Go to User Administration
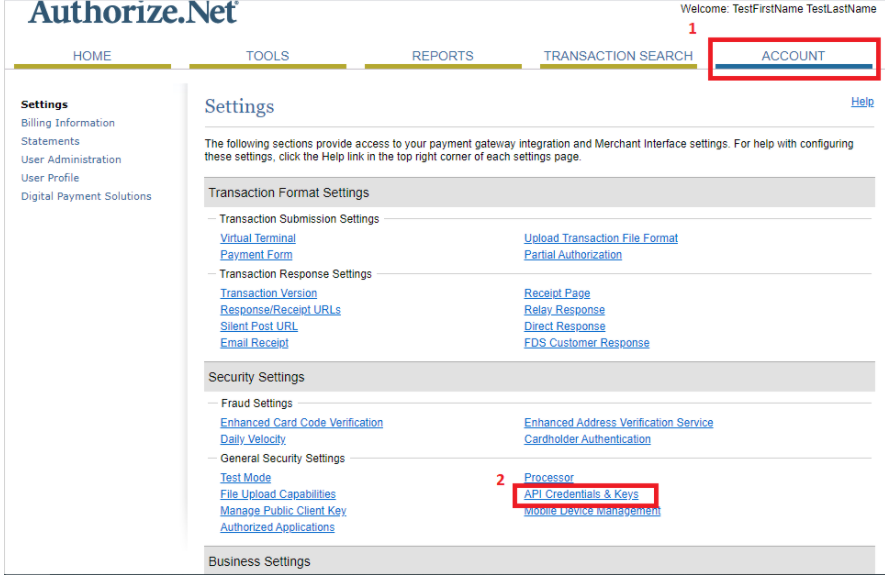Image resolution: width=885 pixels, height=575 pixels. [71, 159]
